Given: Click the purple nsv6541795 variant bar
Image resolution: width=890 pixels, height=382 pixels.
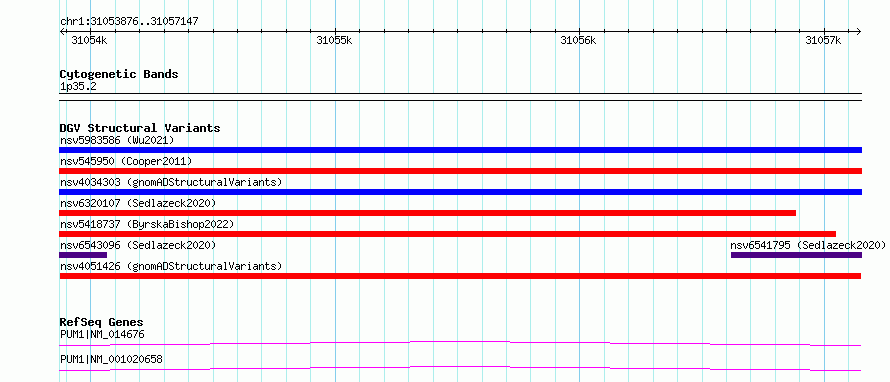Looking at the screenshot, I should click(x=796, y=255).
